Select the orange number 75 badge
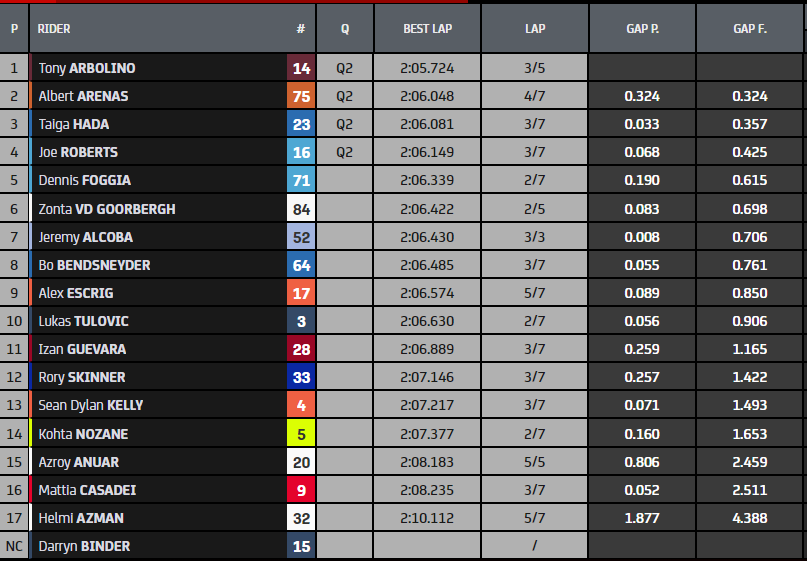 tap(301, 97)
